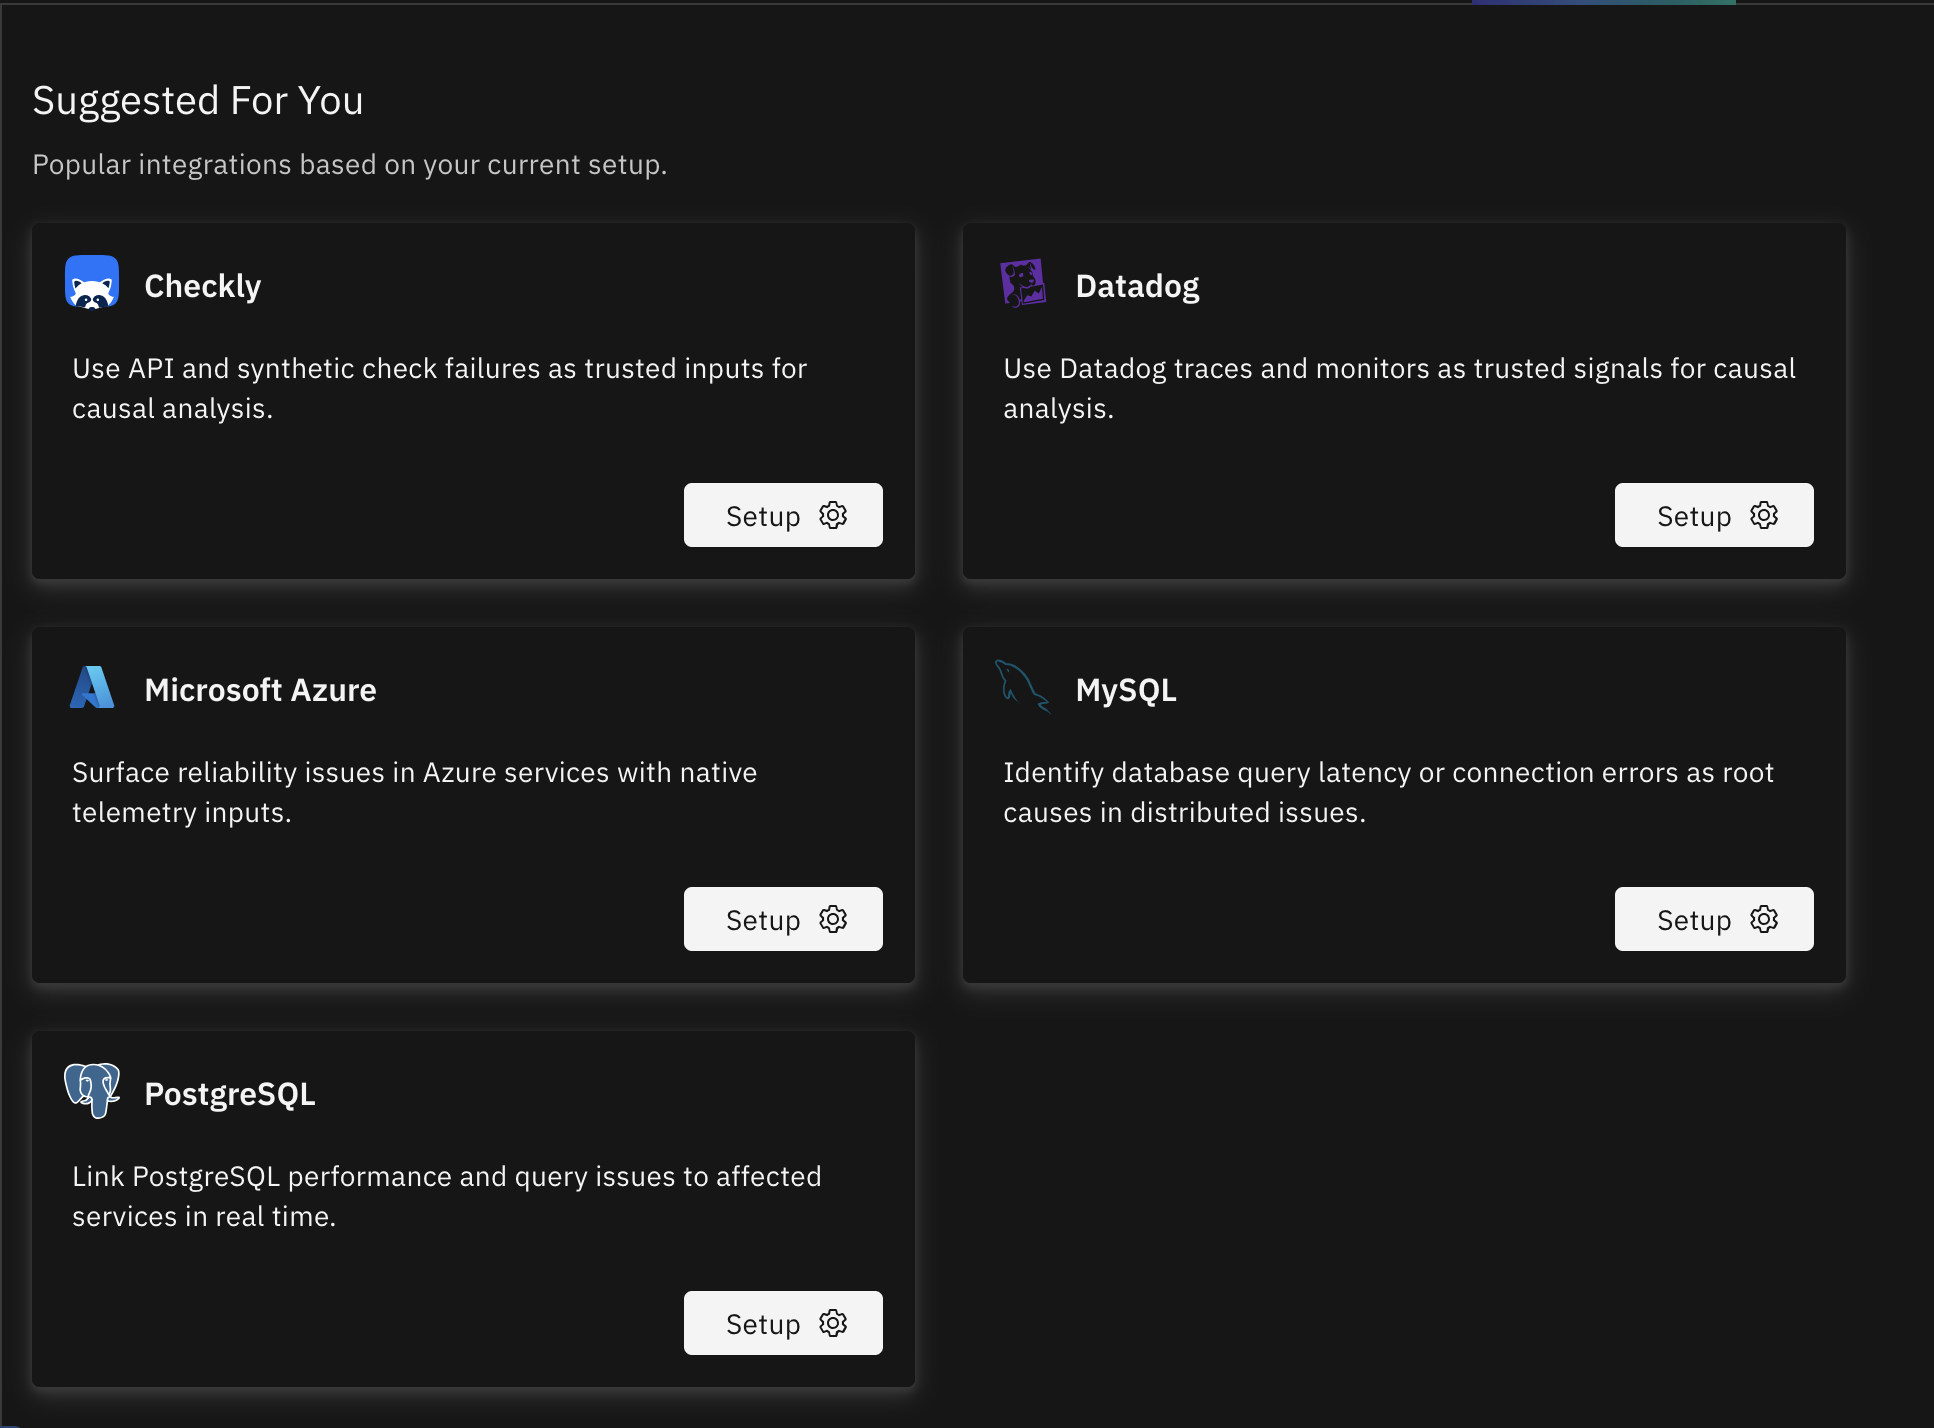1934x1428 pixels.
Task: Click the gear icon on Datadog's Setup button
Action: click(x=1764, y=515)
